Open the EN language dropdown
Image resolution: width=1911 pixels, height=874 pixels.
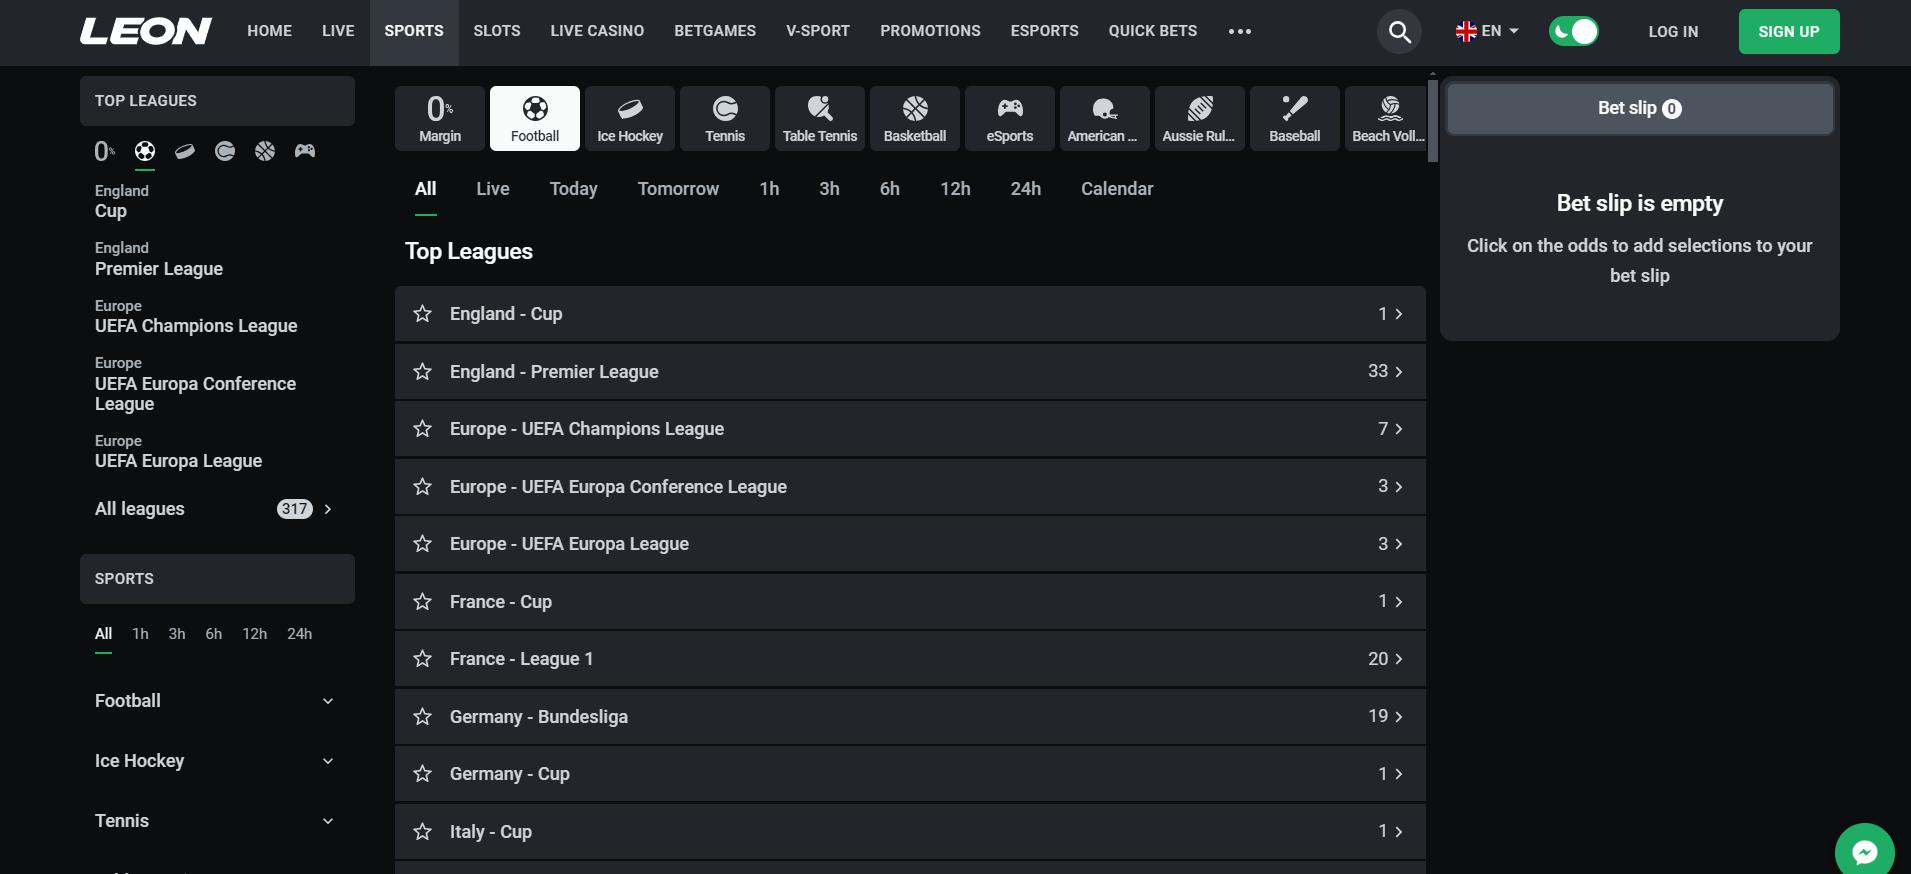coord(1487,31)
